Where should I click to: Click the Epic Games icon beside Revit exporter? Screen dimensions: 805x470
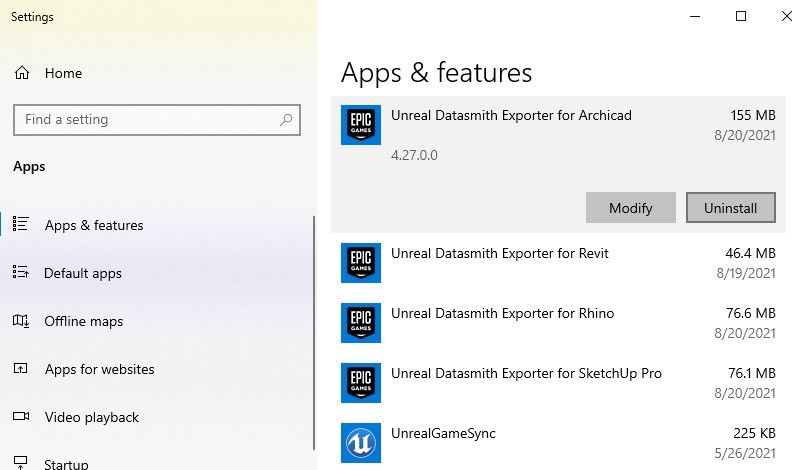coord(360,262)
